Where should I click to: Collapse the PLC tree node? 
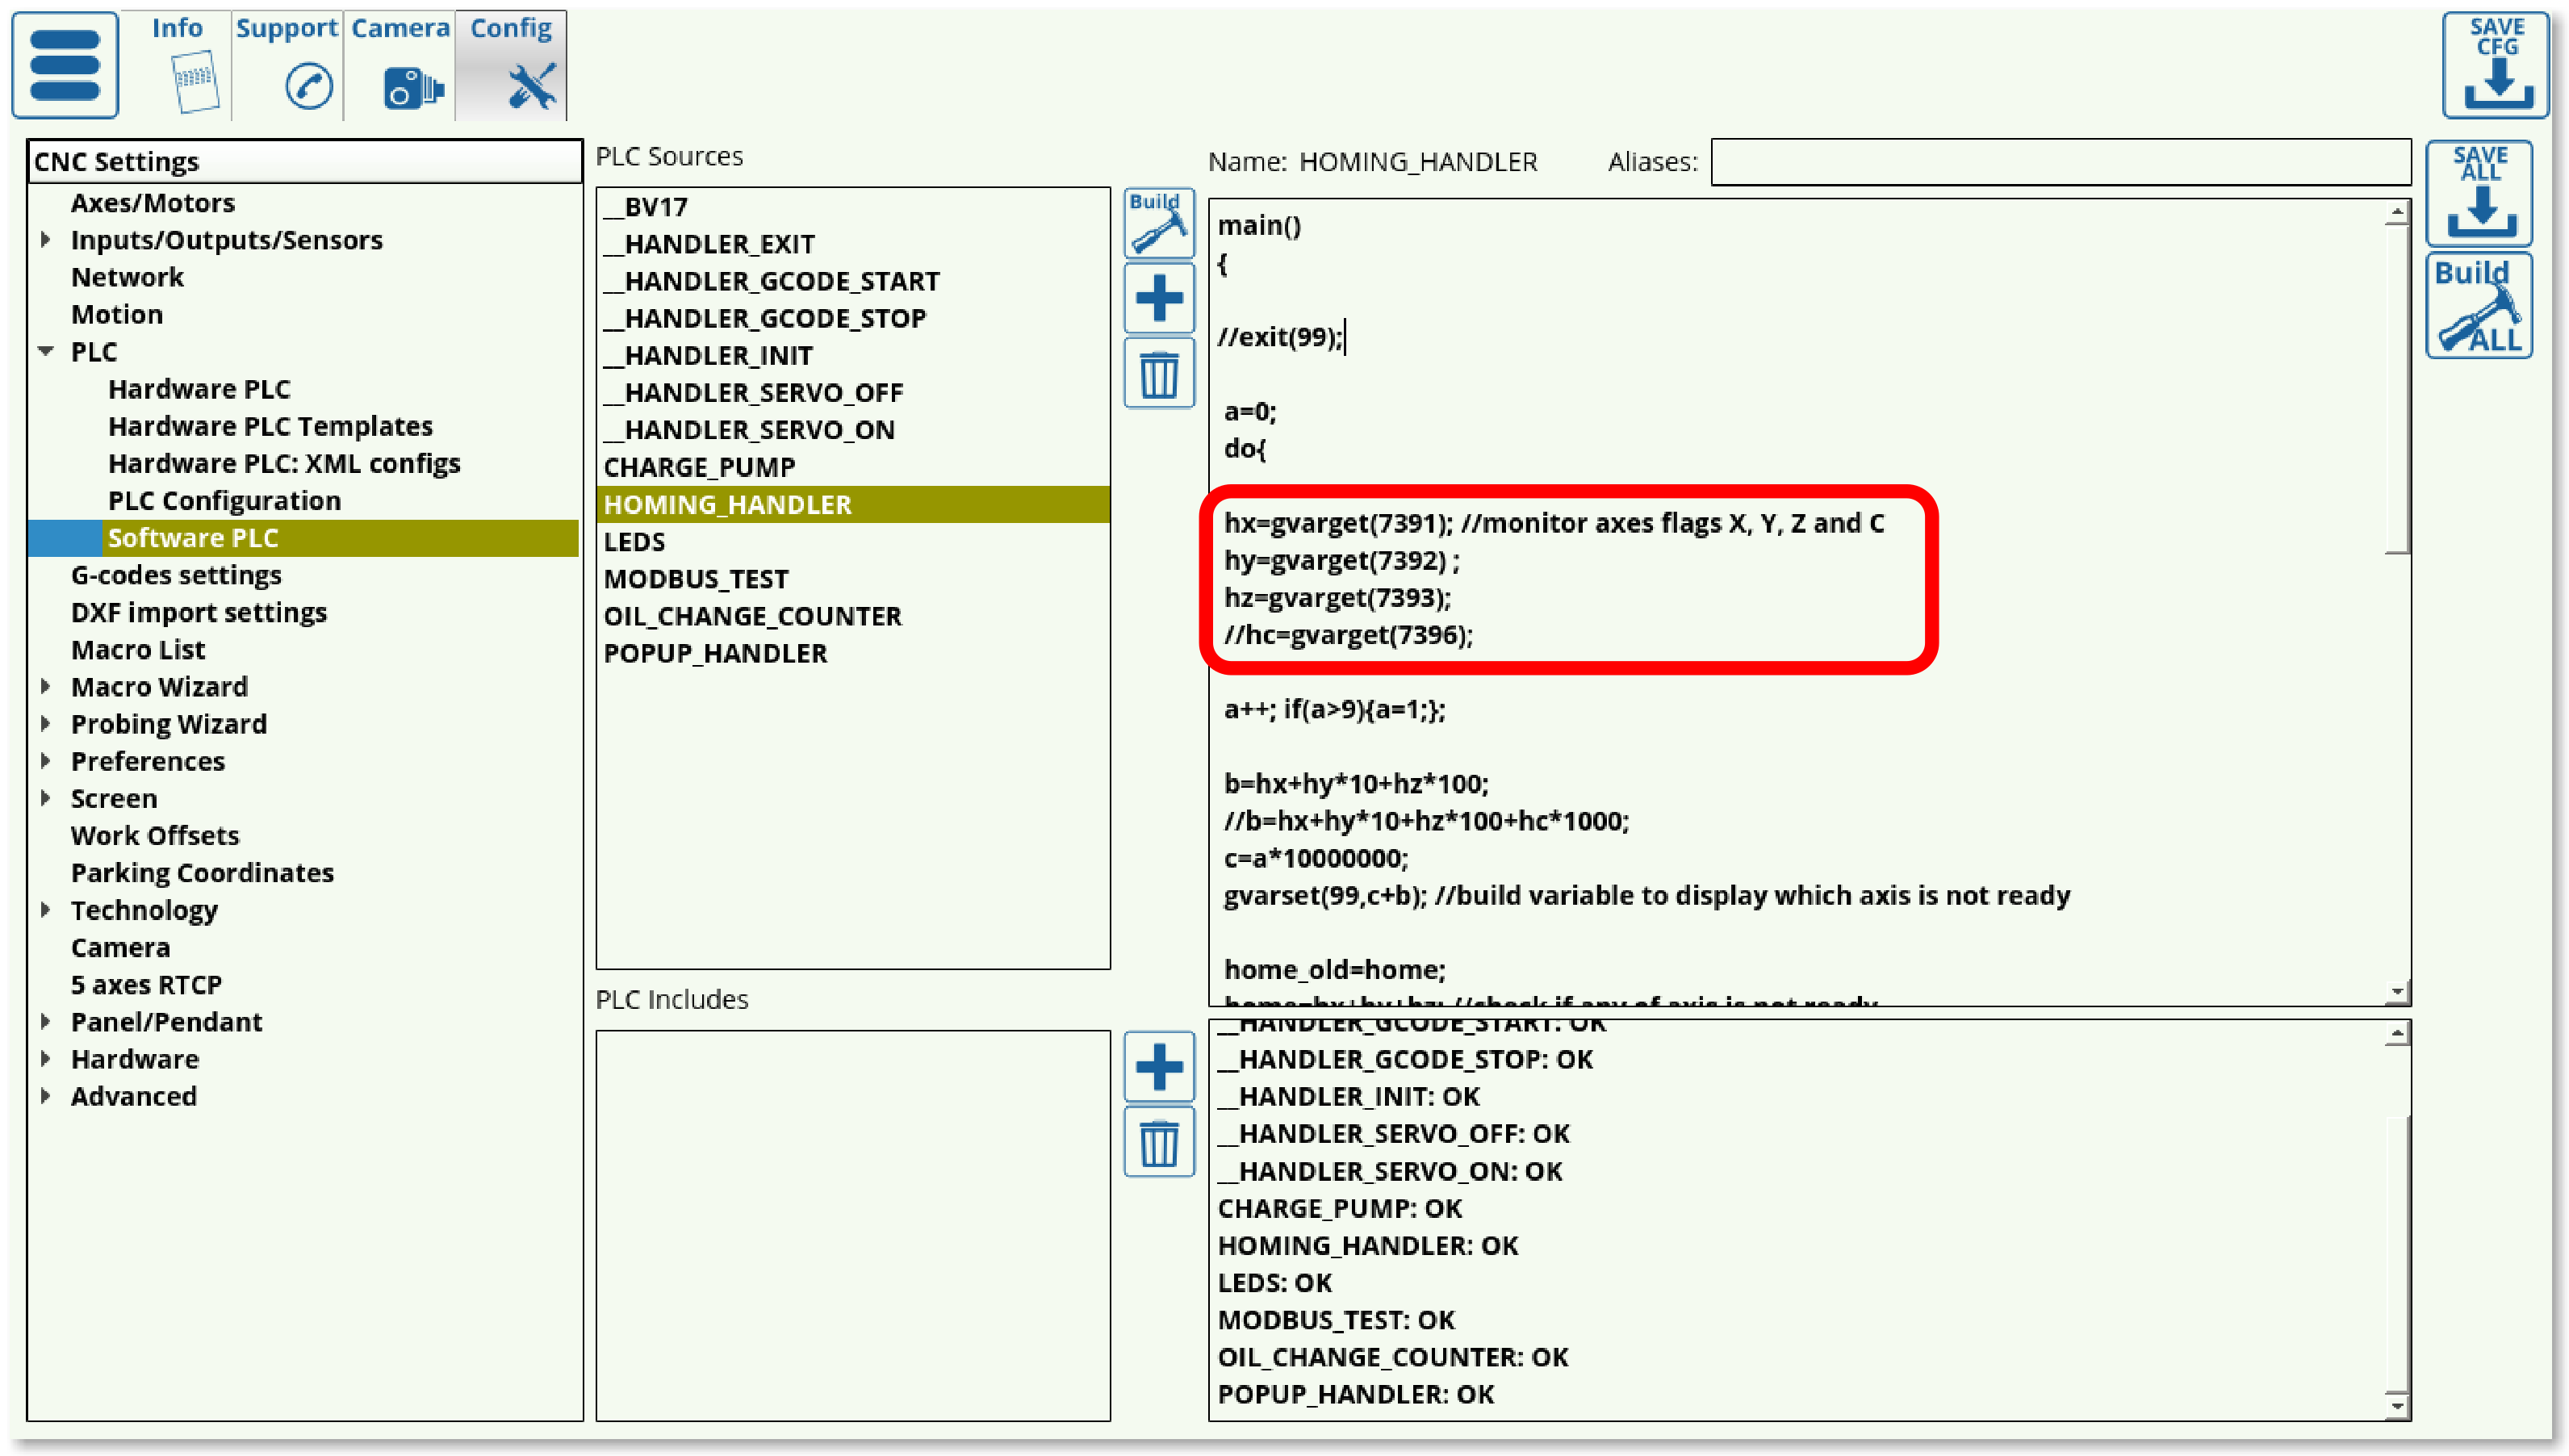click(45, 352)
